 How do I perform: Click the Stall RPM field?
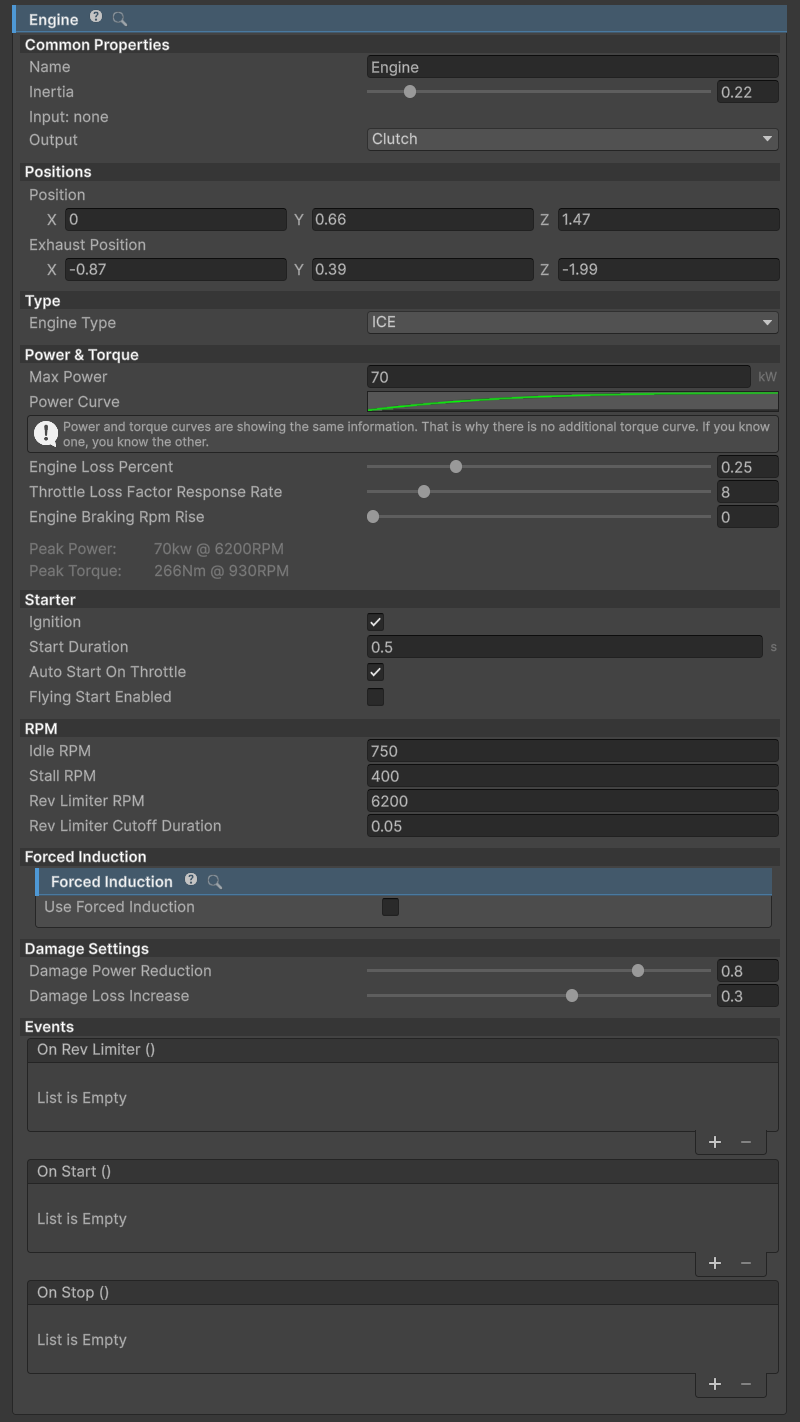(x=573, y=776)
